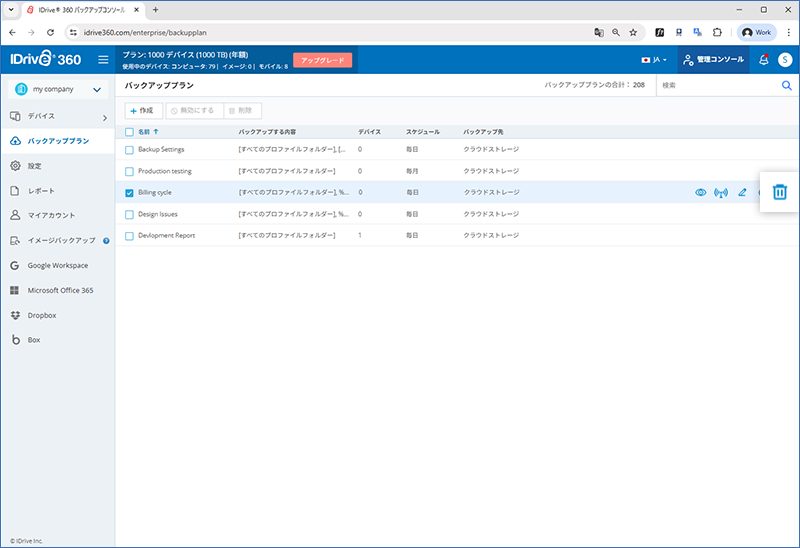This screenshot has height=548, width=800.
Task: Open the my company dropdown
Action: [x=58, y=90]
